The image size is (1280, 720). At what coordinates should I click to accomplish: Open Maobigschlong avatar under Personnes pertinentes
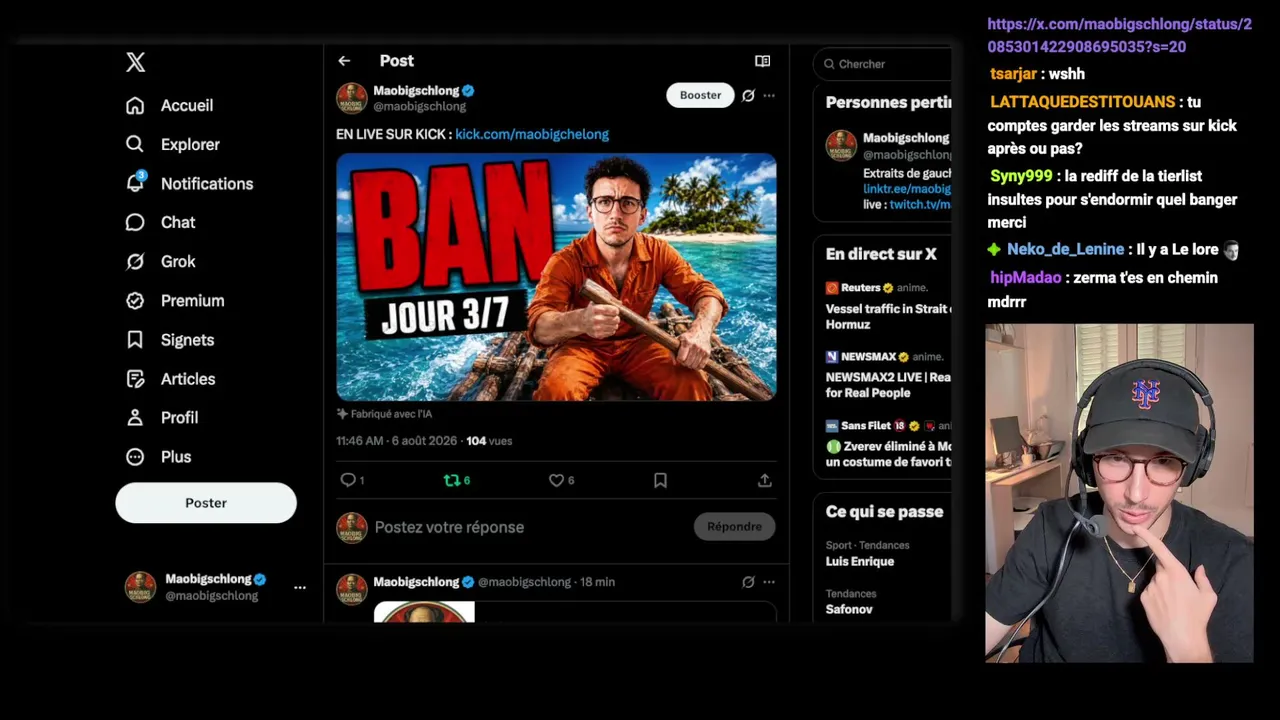(x=841, y=146)
